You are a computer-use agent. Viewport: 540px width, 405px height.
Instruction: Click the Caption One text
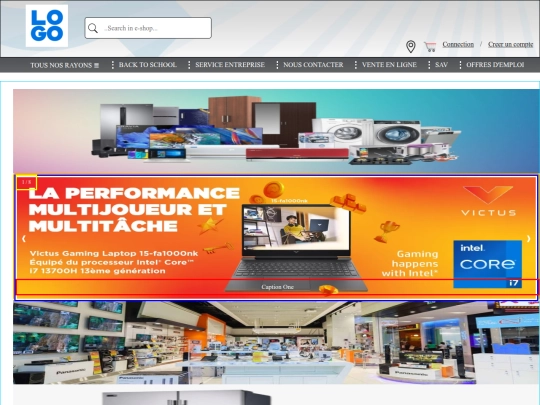278,287
